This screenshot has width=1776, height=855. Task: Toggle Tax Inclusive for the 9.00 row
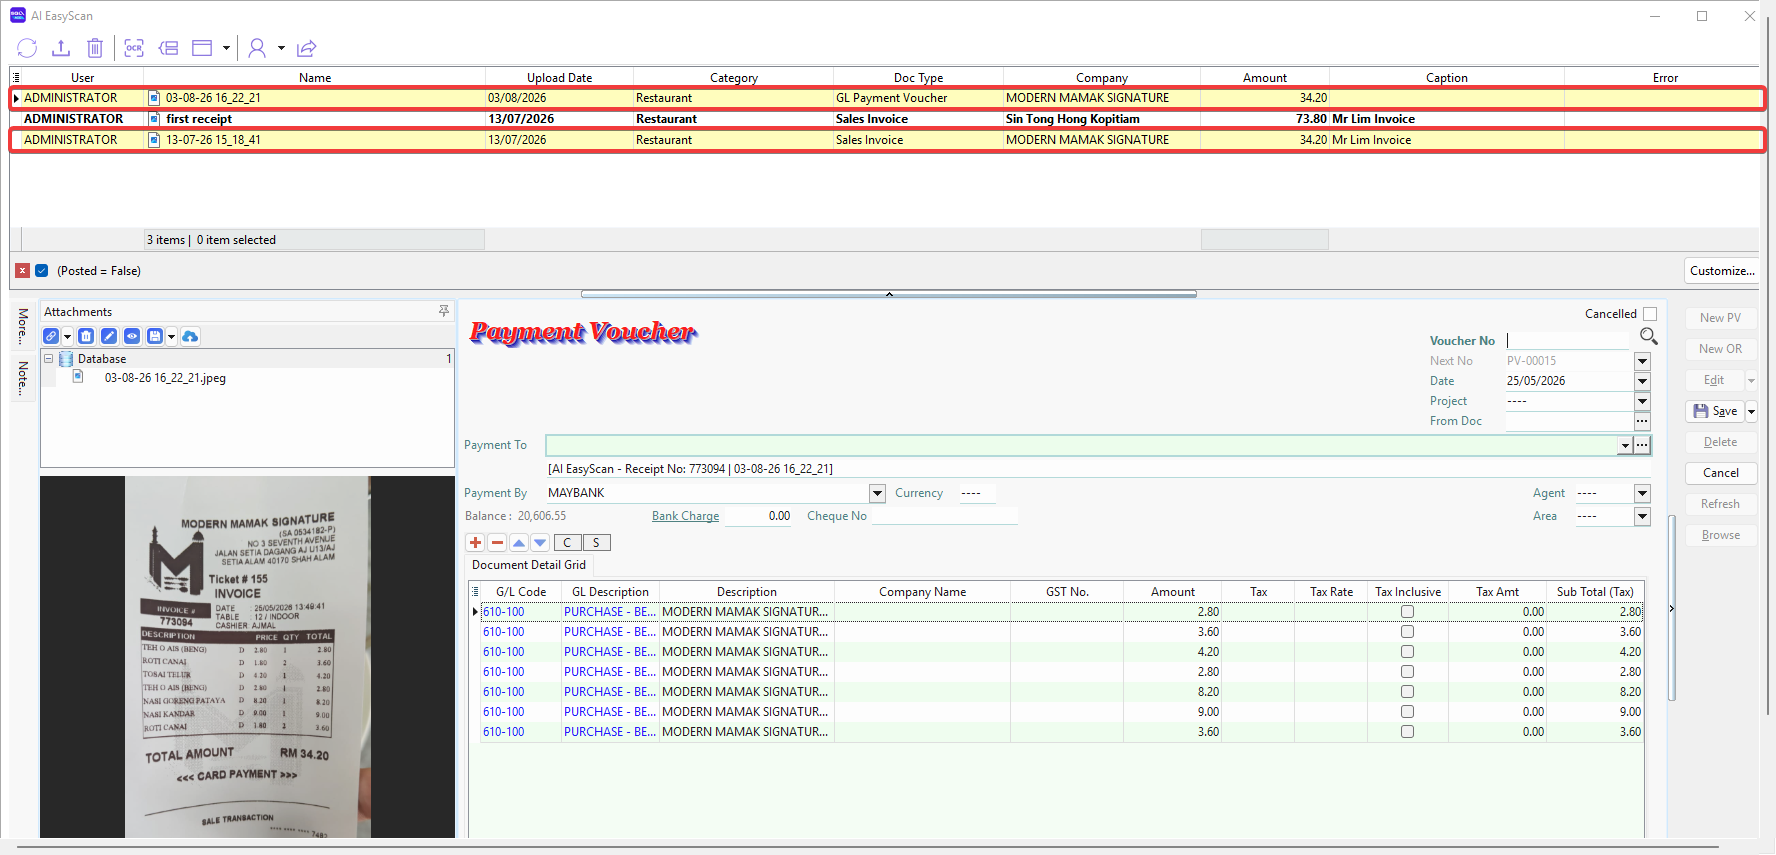click(x=1407, y=712)
